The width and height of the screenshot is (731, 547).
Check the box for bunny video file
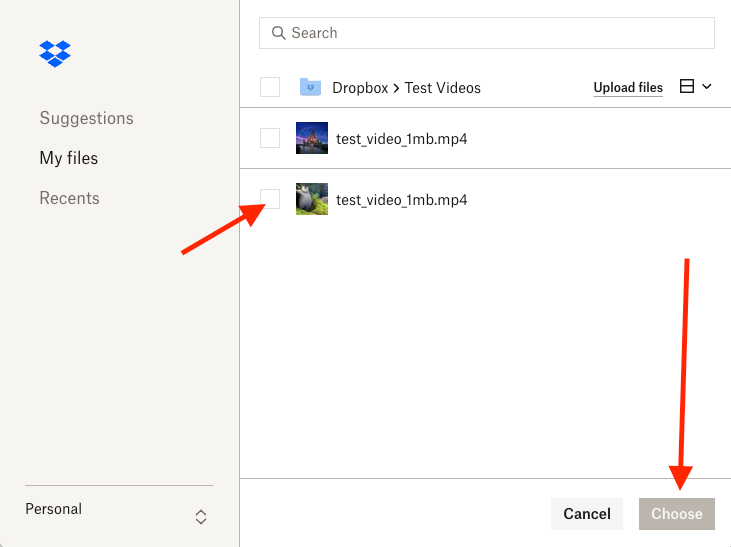270,199
